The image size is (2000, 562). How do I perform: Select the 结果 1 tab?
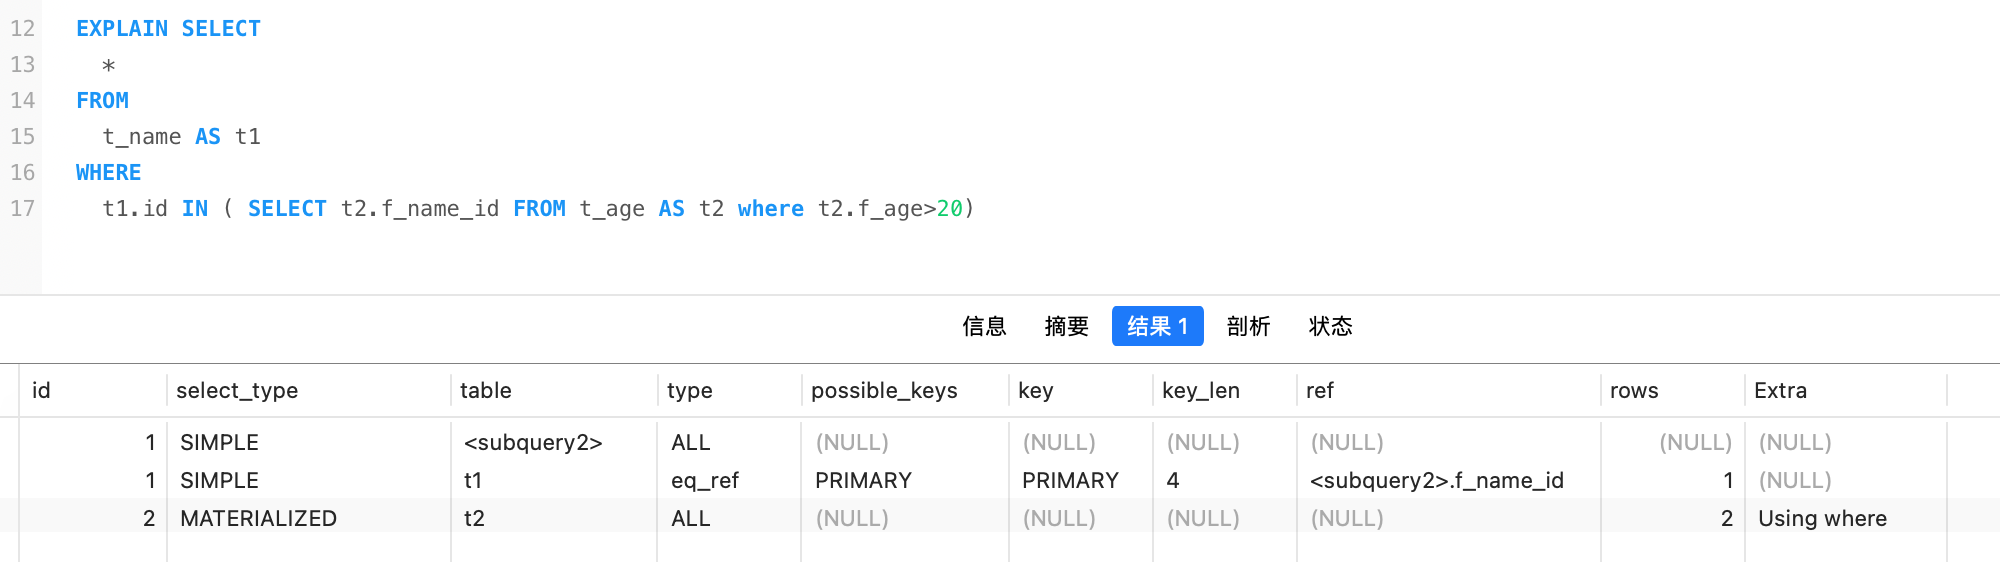click(1157, 326)
